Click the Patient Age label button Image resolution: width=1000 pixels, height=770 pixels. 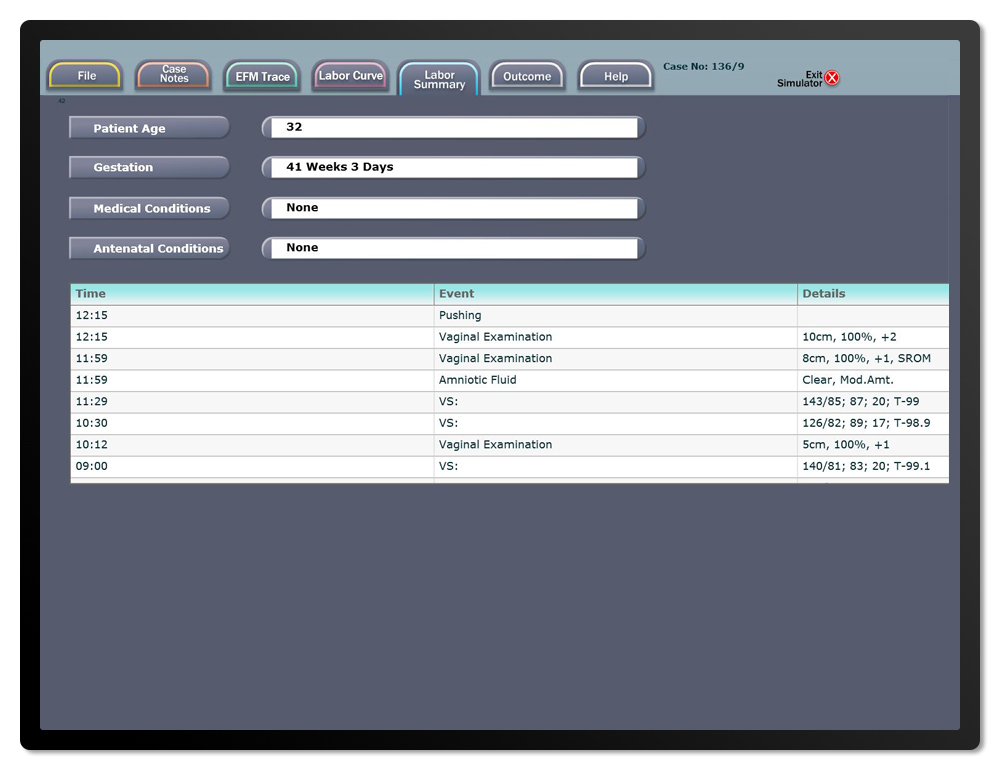click(x=149, y=128)
